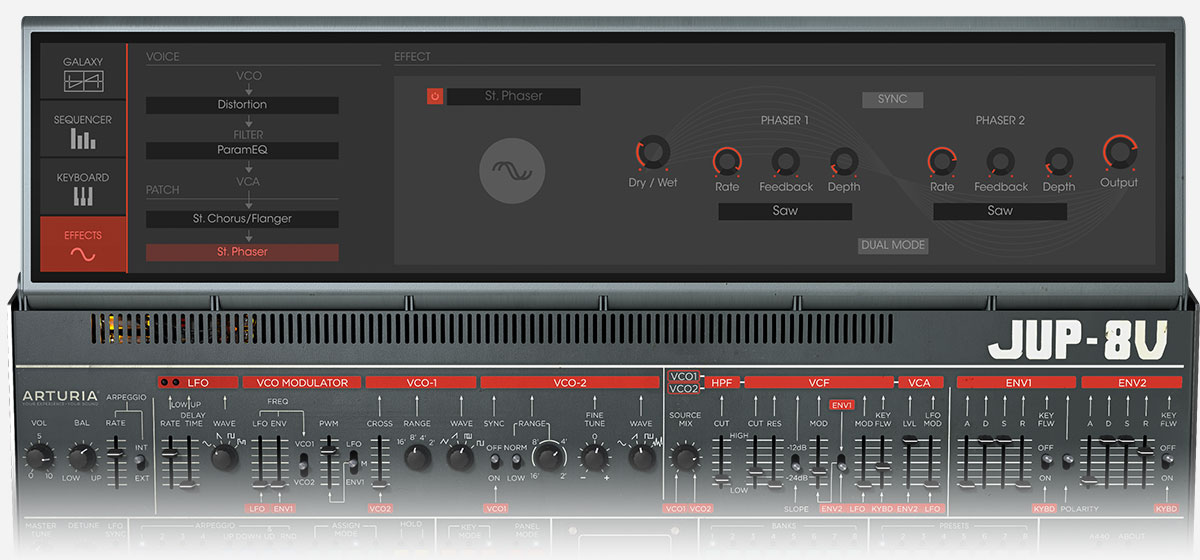Click the HPF section label
Viewport: 1200px width, 560px height.
click(x=722, y=382)
